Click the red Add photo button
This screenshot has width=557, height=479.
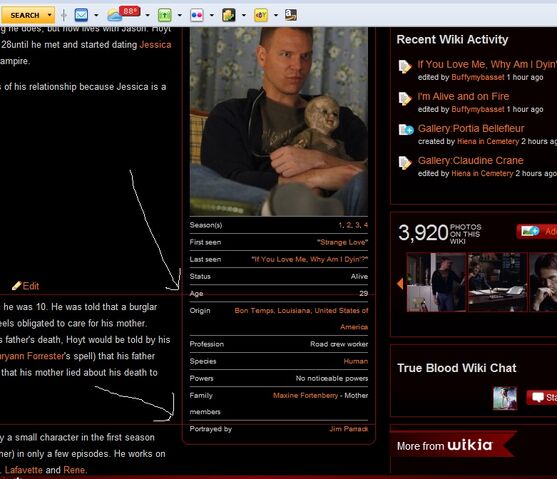click(537, 232)
